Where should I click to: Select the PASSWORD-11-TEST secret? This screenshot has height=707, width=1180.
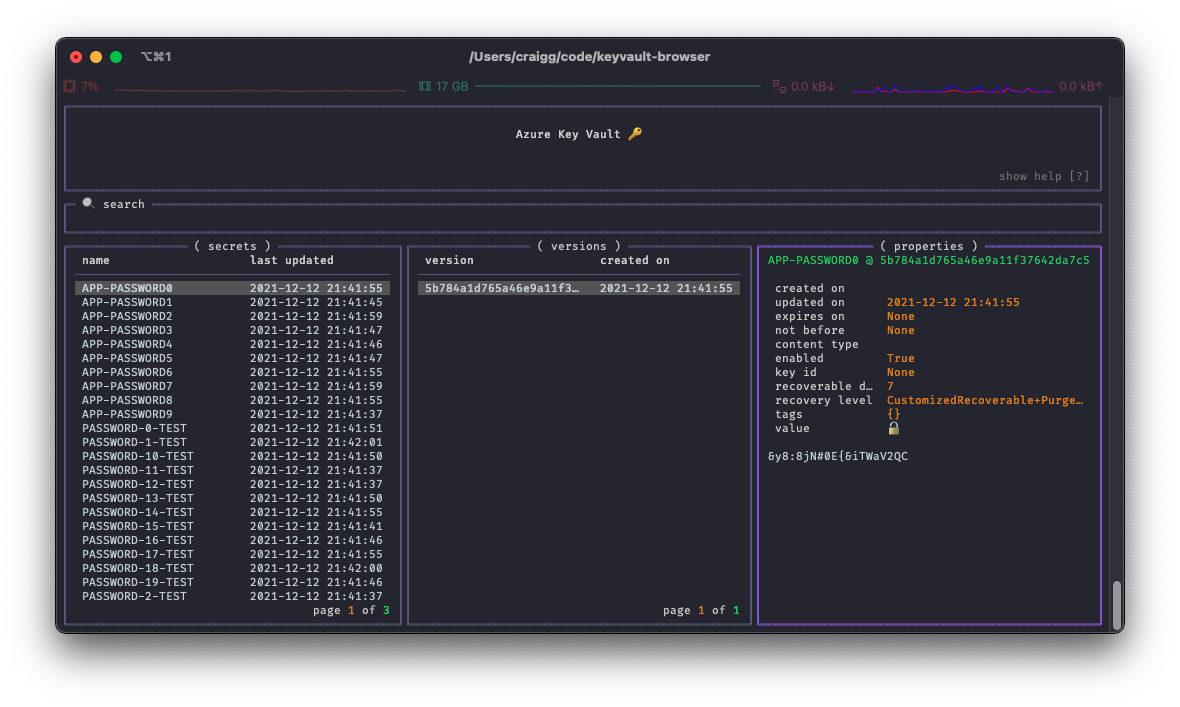(x=233, y=470)
